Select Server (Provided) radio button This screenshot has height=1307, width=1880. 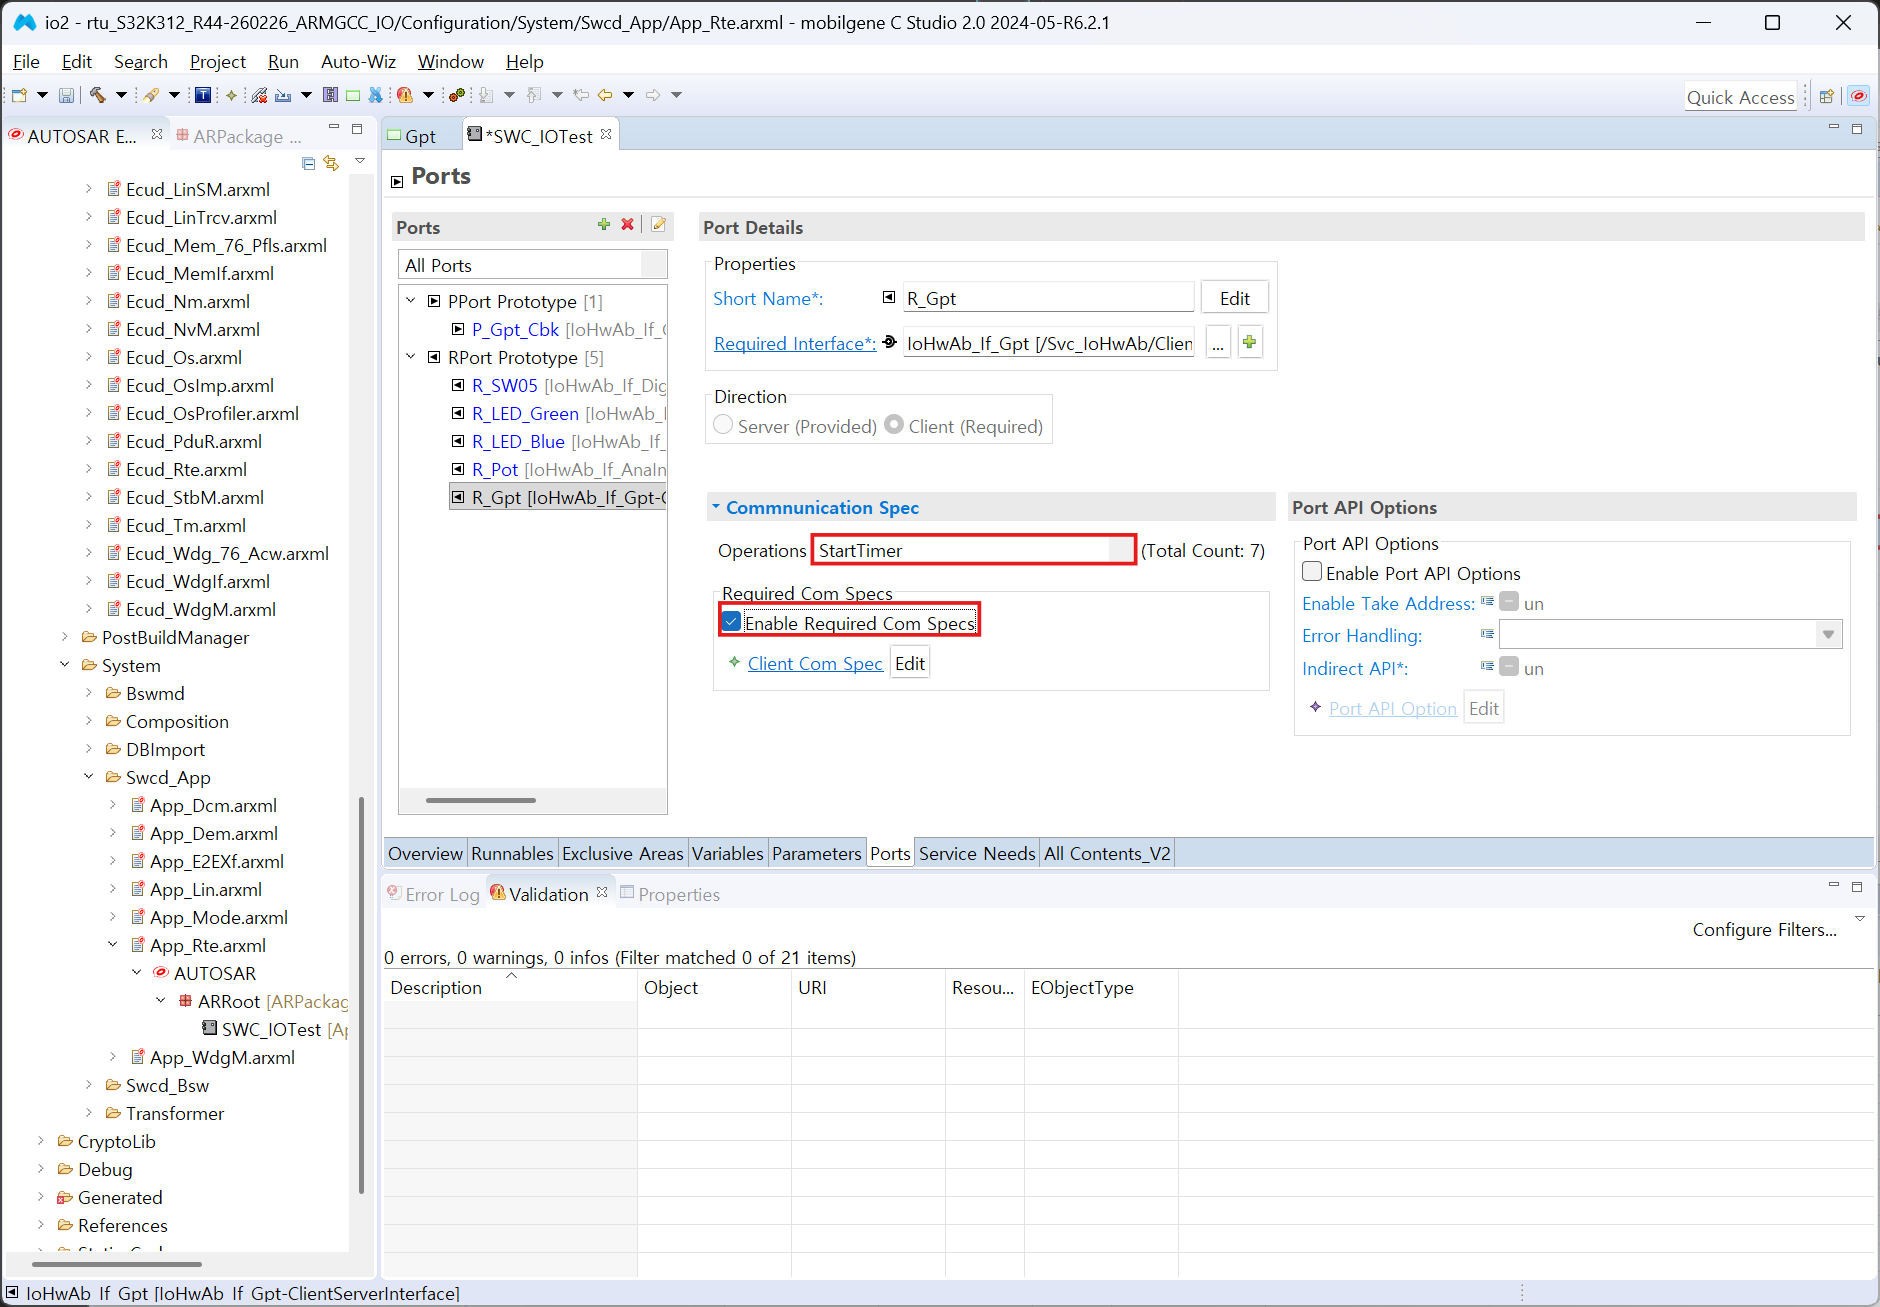click(723, 425)
